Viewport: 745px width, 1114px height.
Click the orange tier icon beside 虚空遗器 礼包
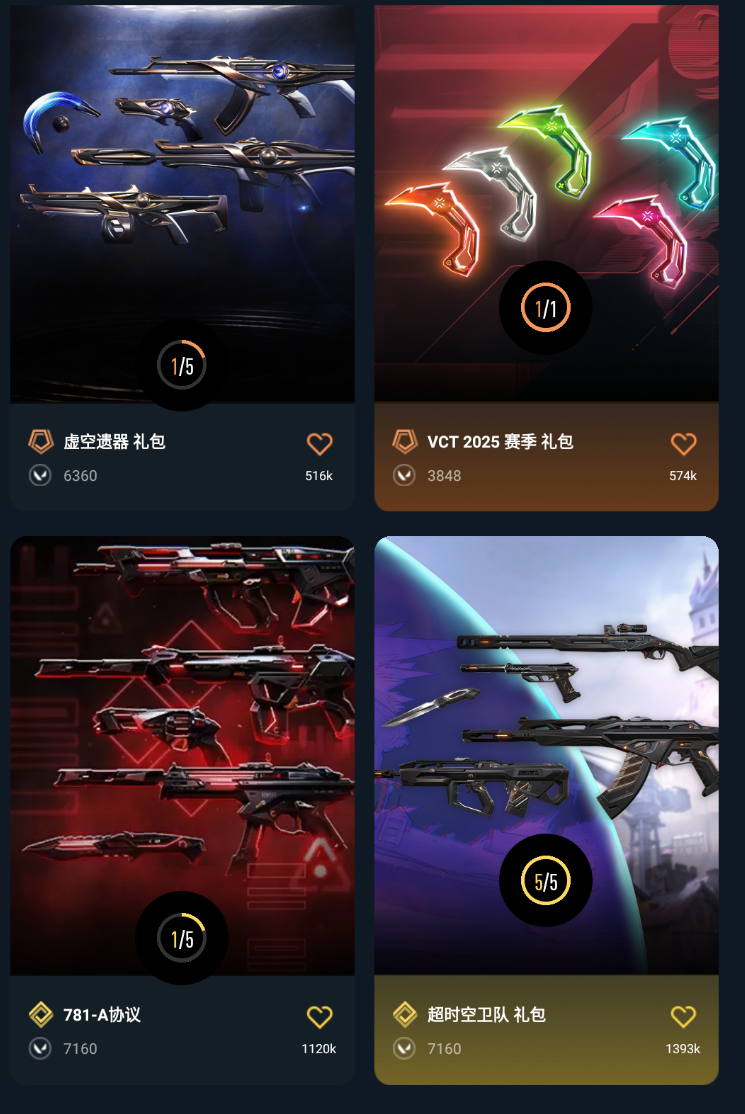(x=40, y=441)
